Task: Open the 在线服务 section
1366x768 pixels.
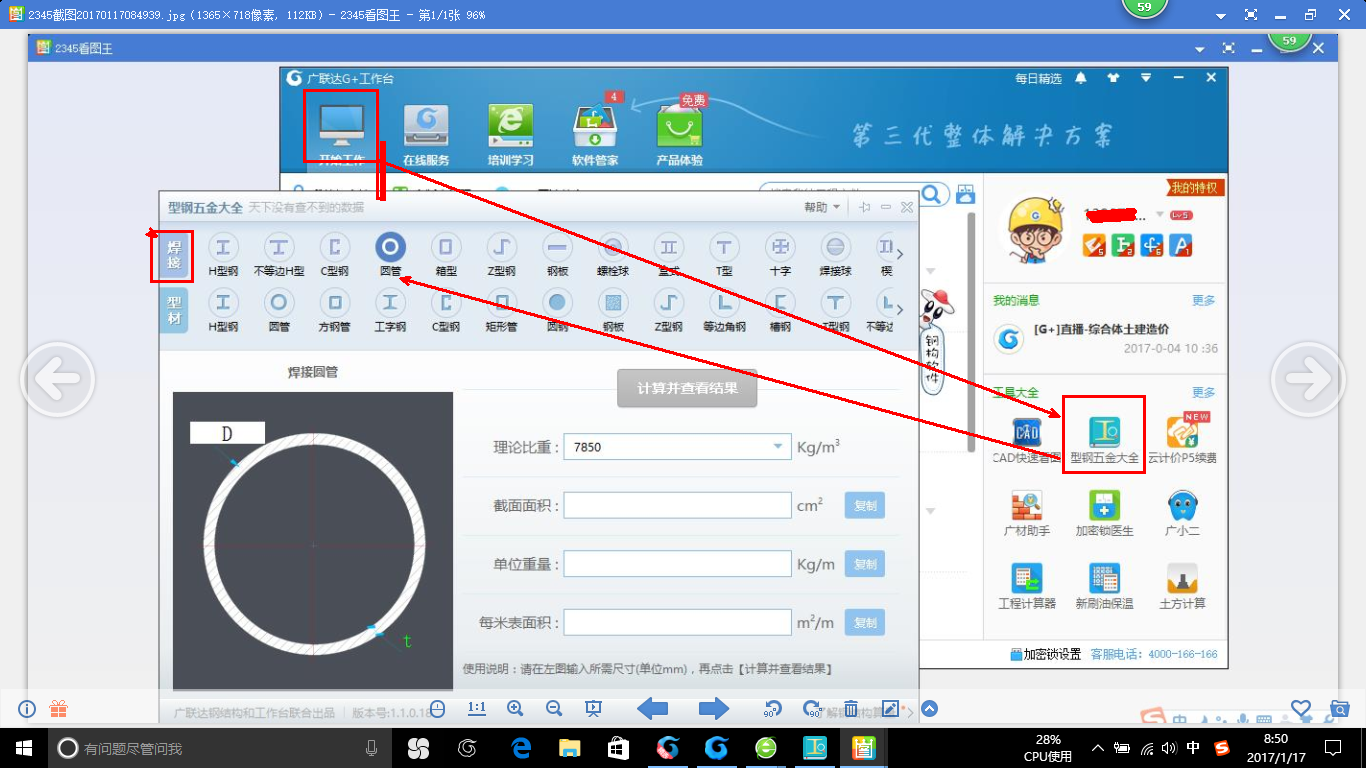Action: coord(426,135)
